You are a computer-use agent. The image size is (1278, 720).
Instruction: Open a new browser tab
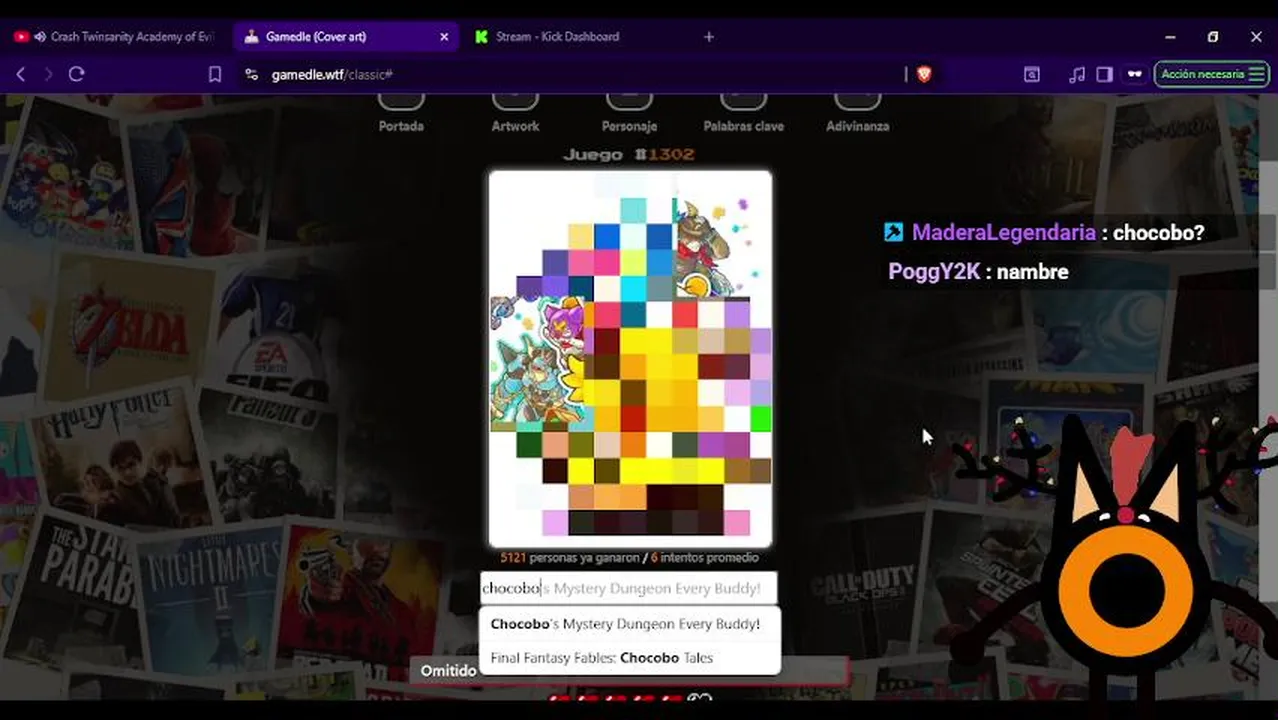709,37
